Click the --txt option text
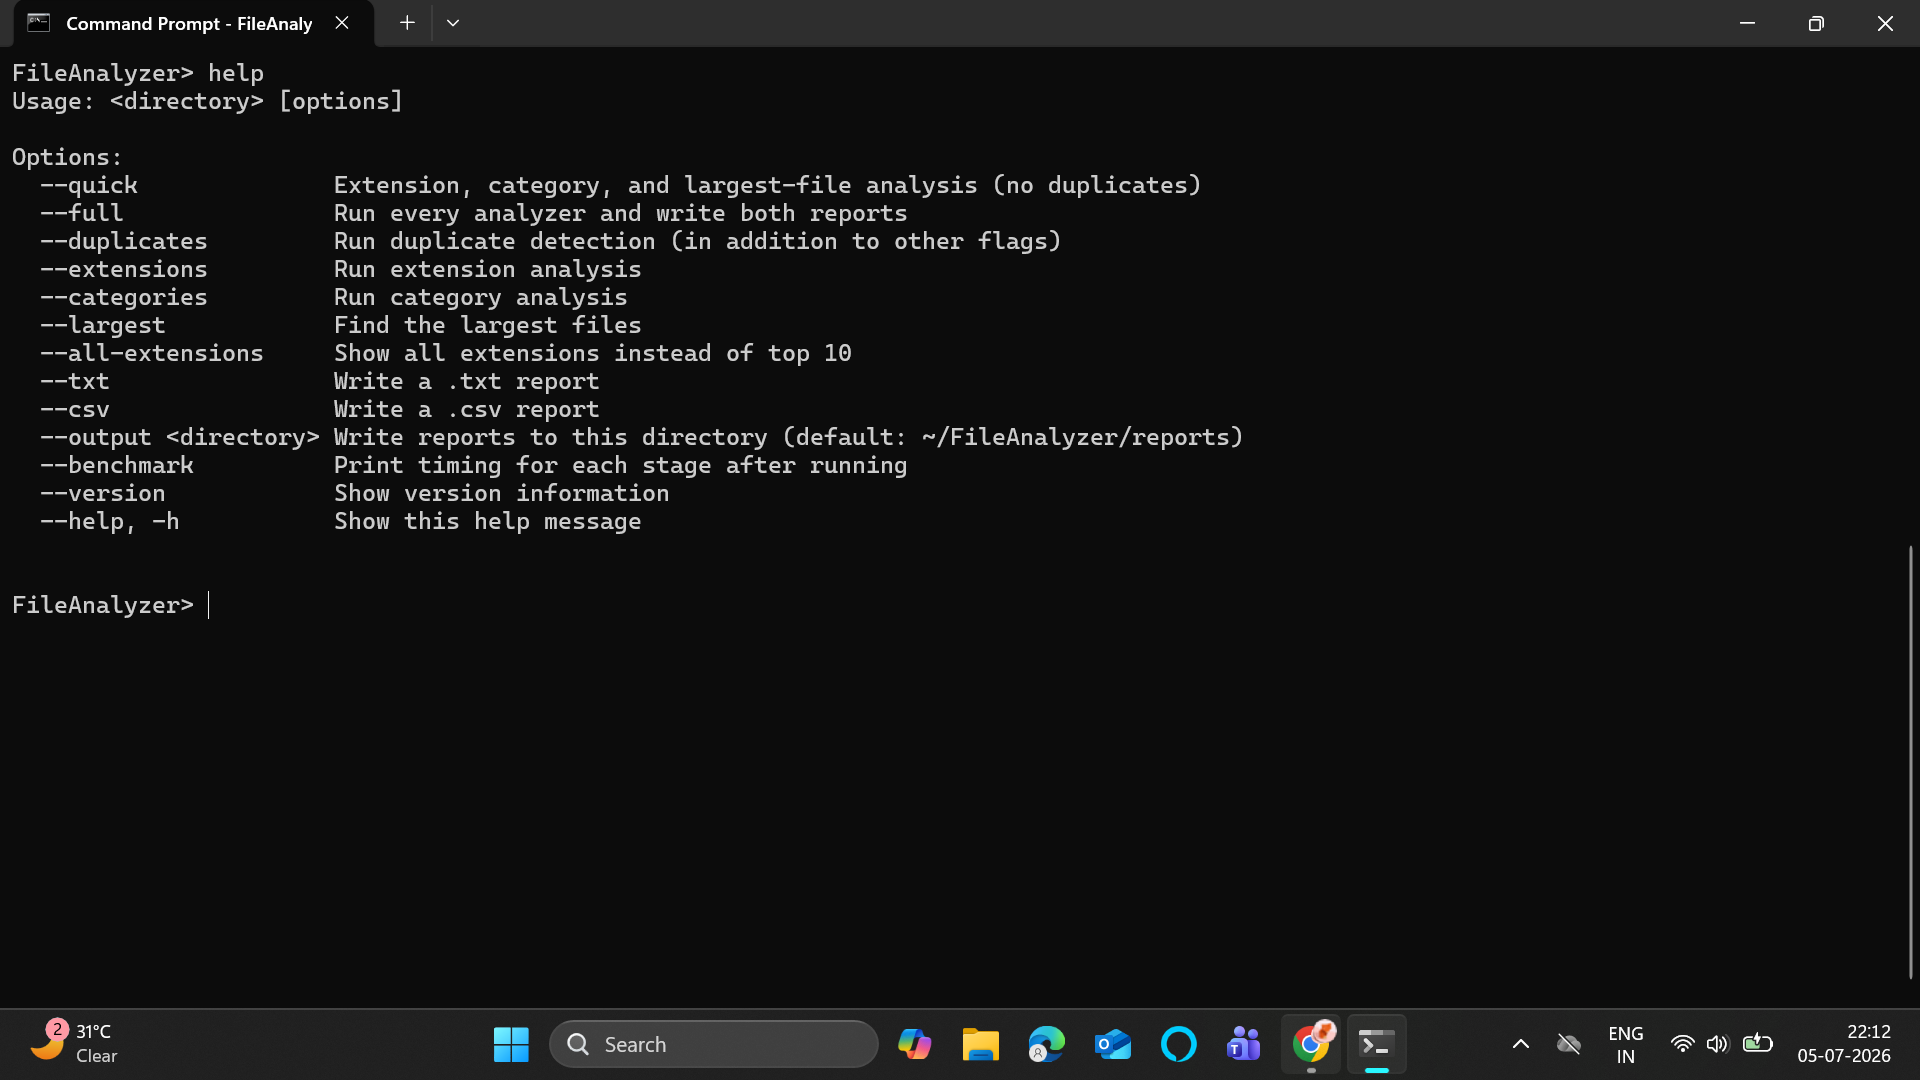This screenshot has height=1080, width=1920. coord(75,381)
